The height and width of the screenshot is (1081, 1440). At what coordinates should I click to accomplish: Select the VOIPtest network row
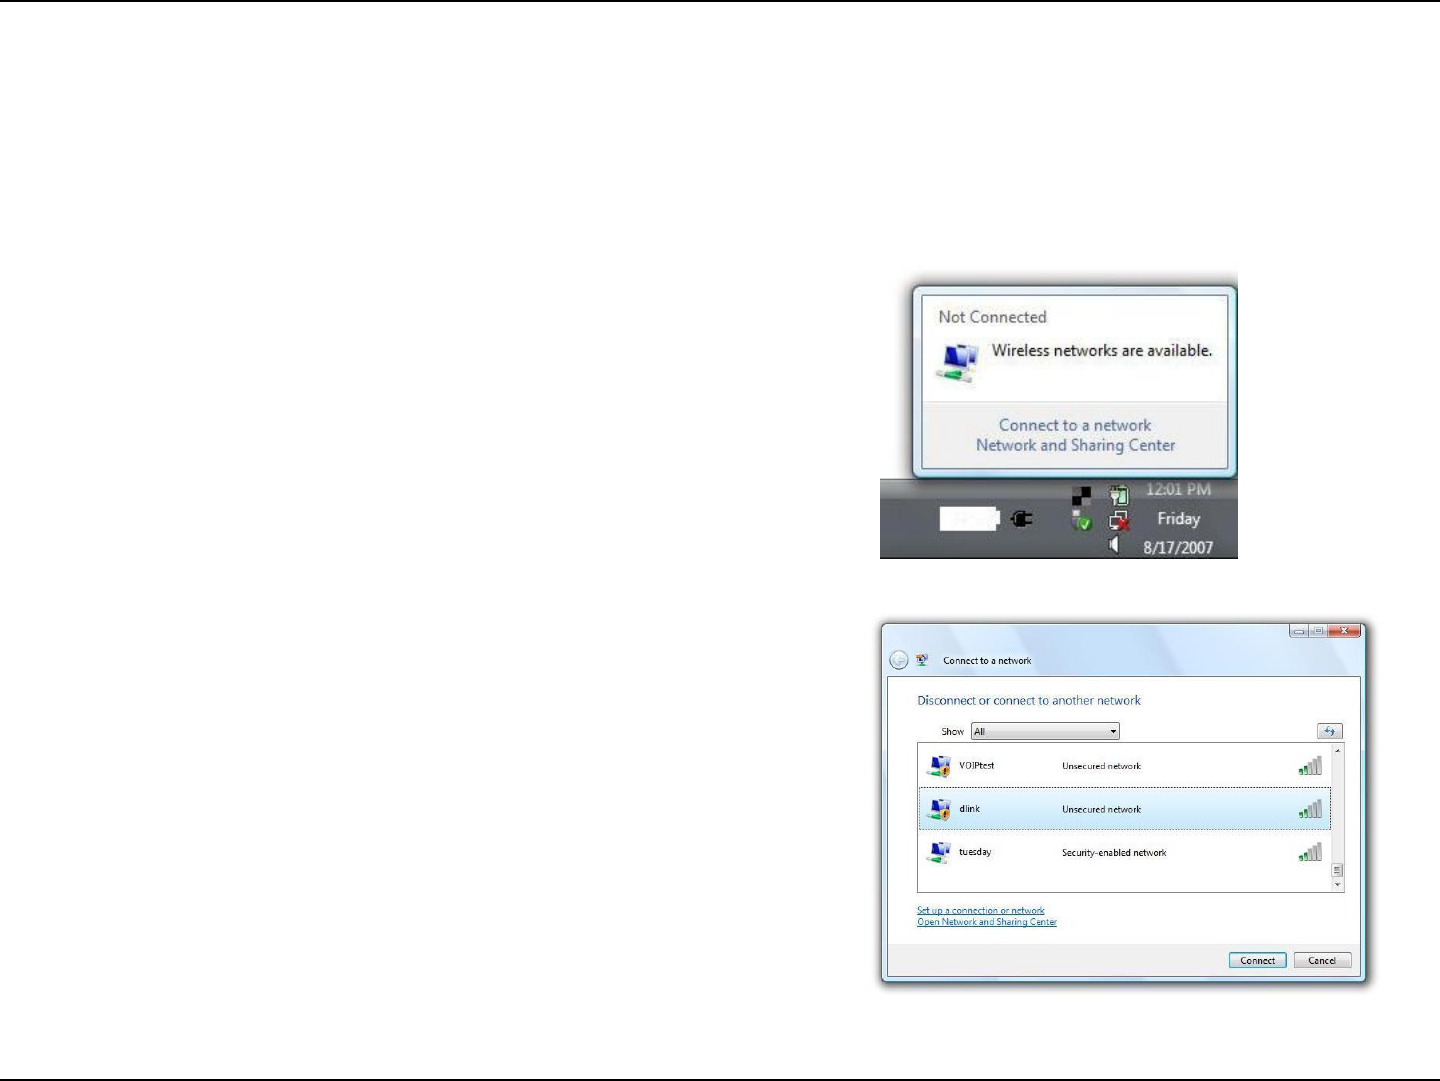tap(1124, 766)
